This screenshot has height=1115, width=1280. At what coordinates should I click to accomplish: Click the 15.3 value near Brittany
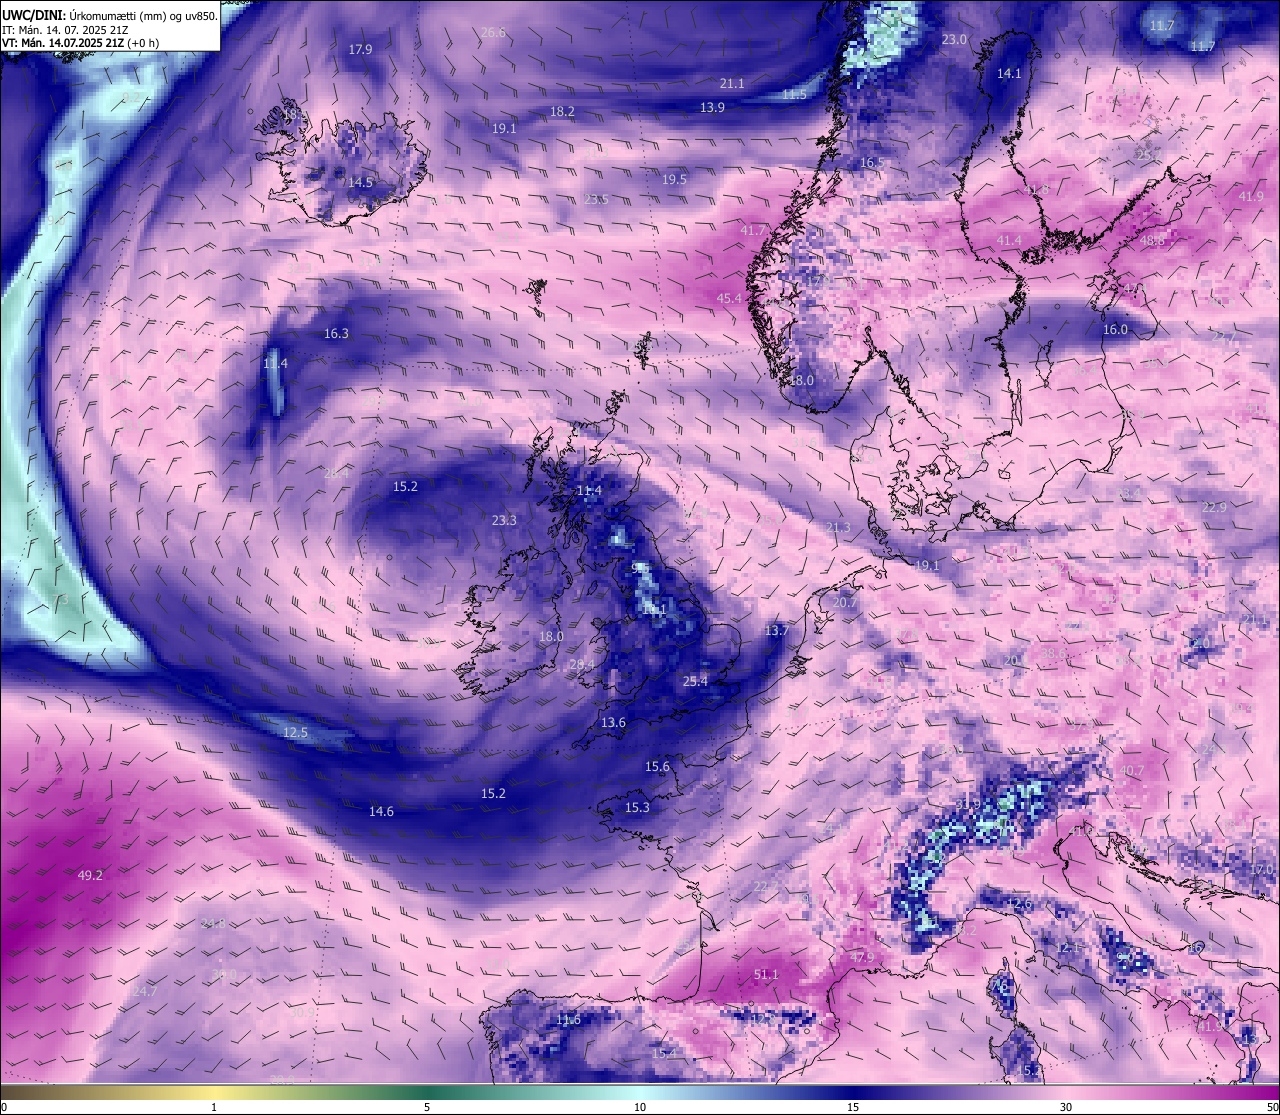[637, 807]
